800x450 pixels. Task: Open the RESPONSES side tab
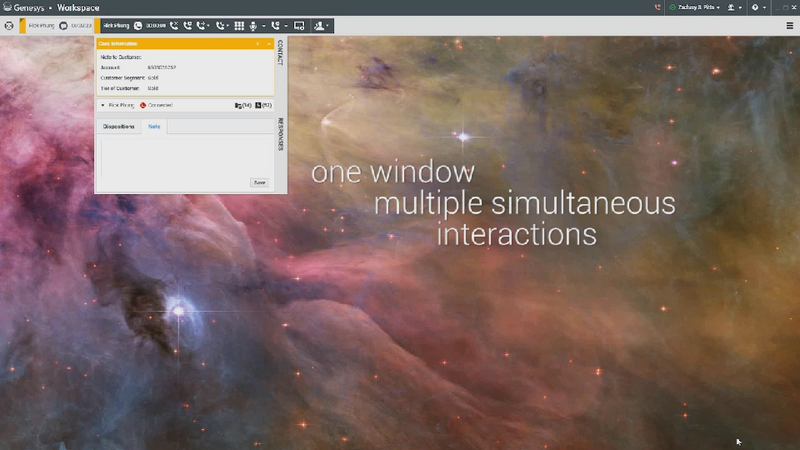pyautogui.click(x=280, y=133)
